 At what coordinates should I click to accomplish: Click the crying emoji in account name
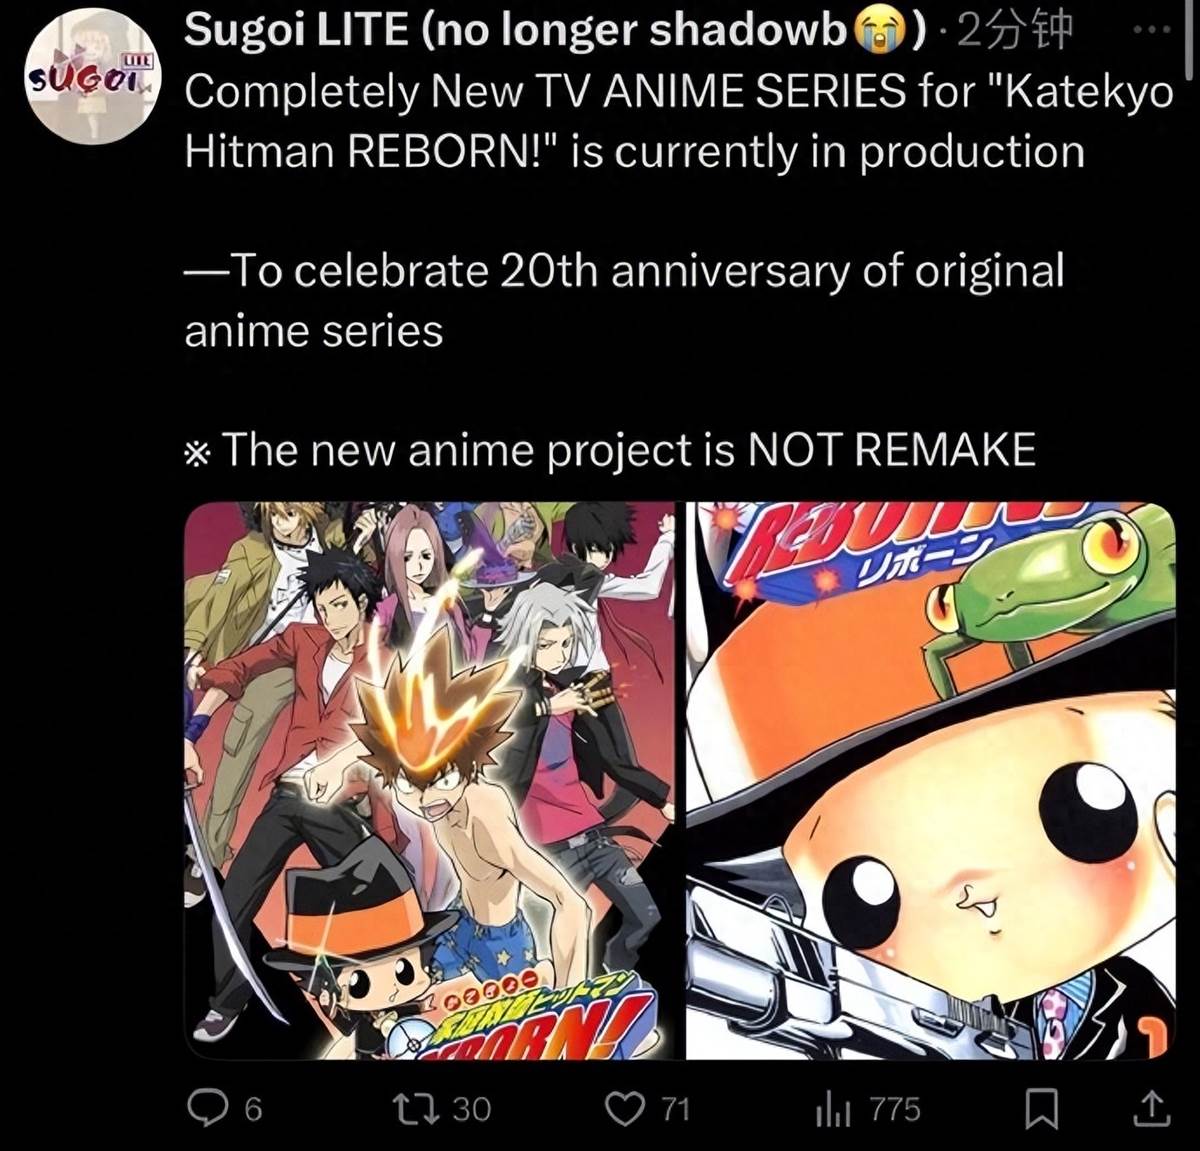pos(878,33)
